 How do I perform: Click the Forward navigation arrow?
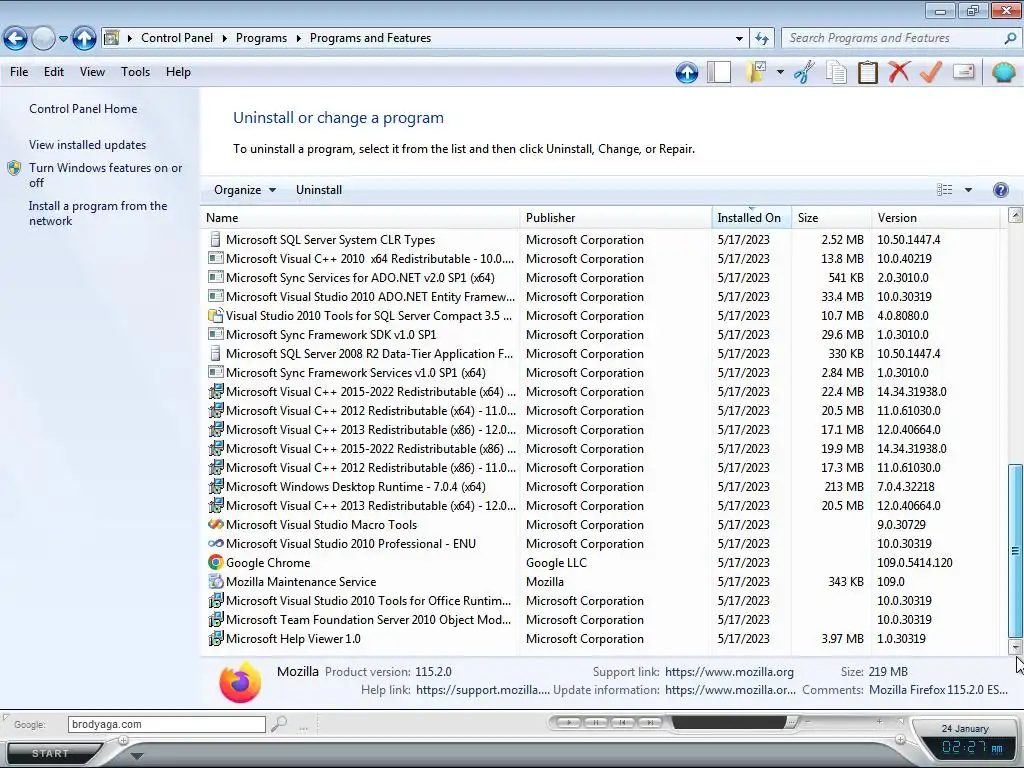pyautogui.click(x=43, y=39)
